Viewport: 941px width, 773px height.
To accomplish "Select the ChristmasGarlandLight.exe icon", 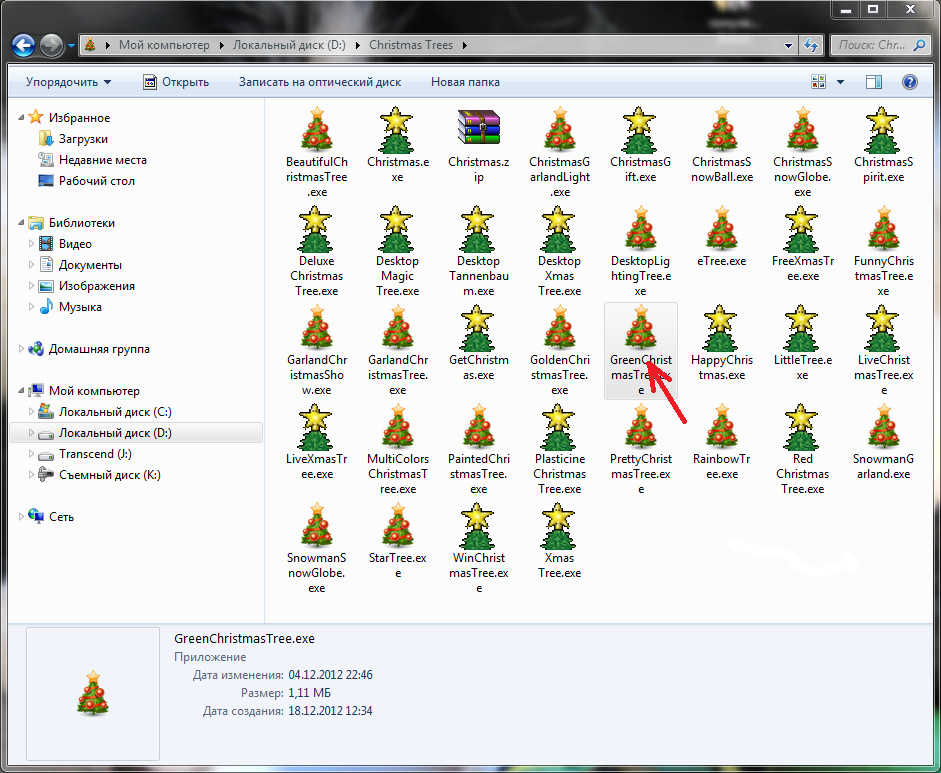I will (559, 129).
